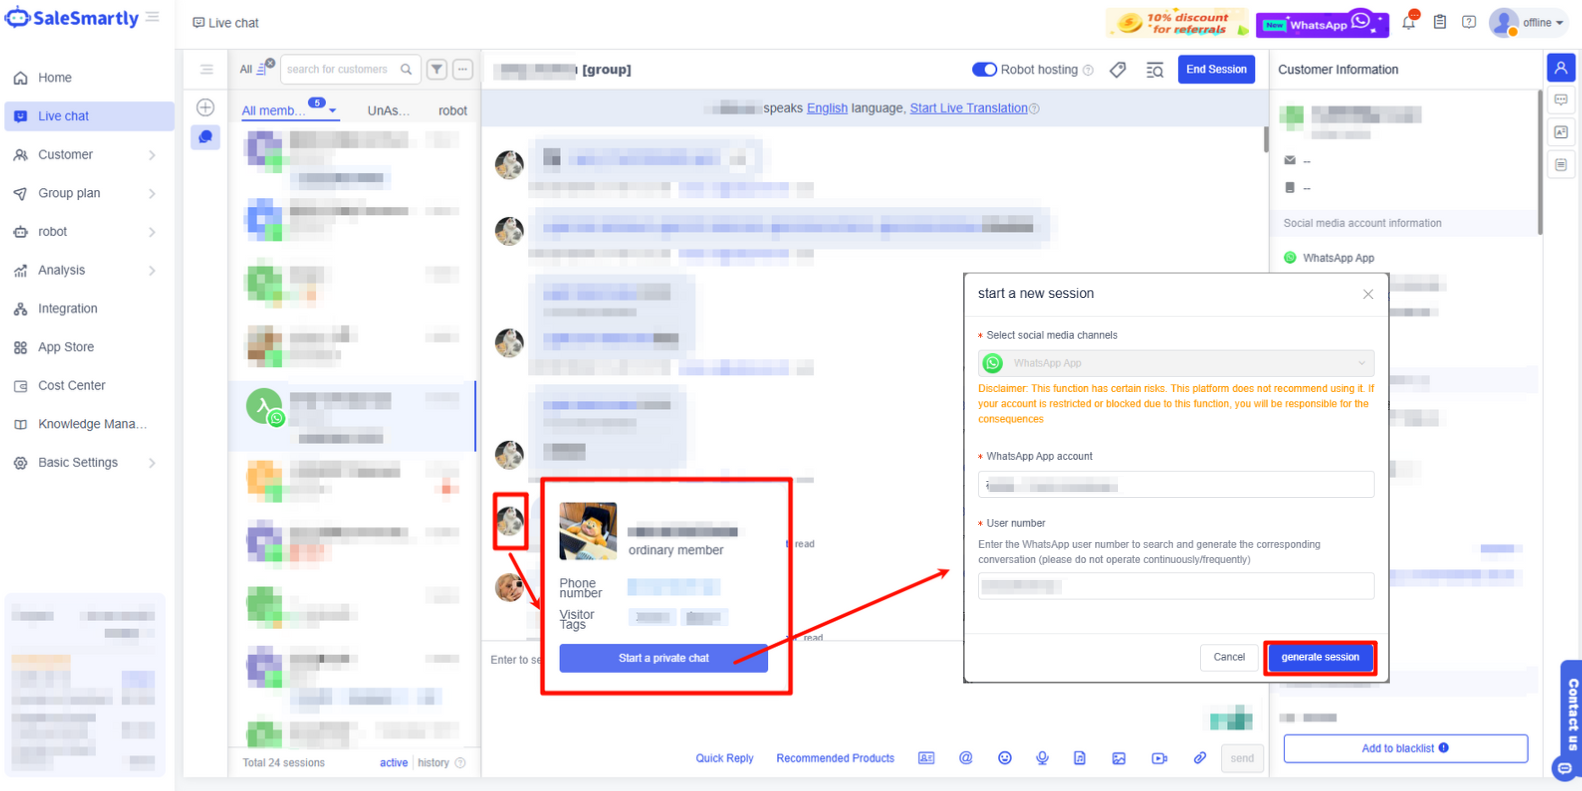Attach an image icon

1118,758
